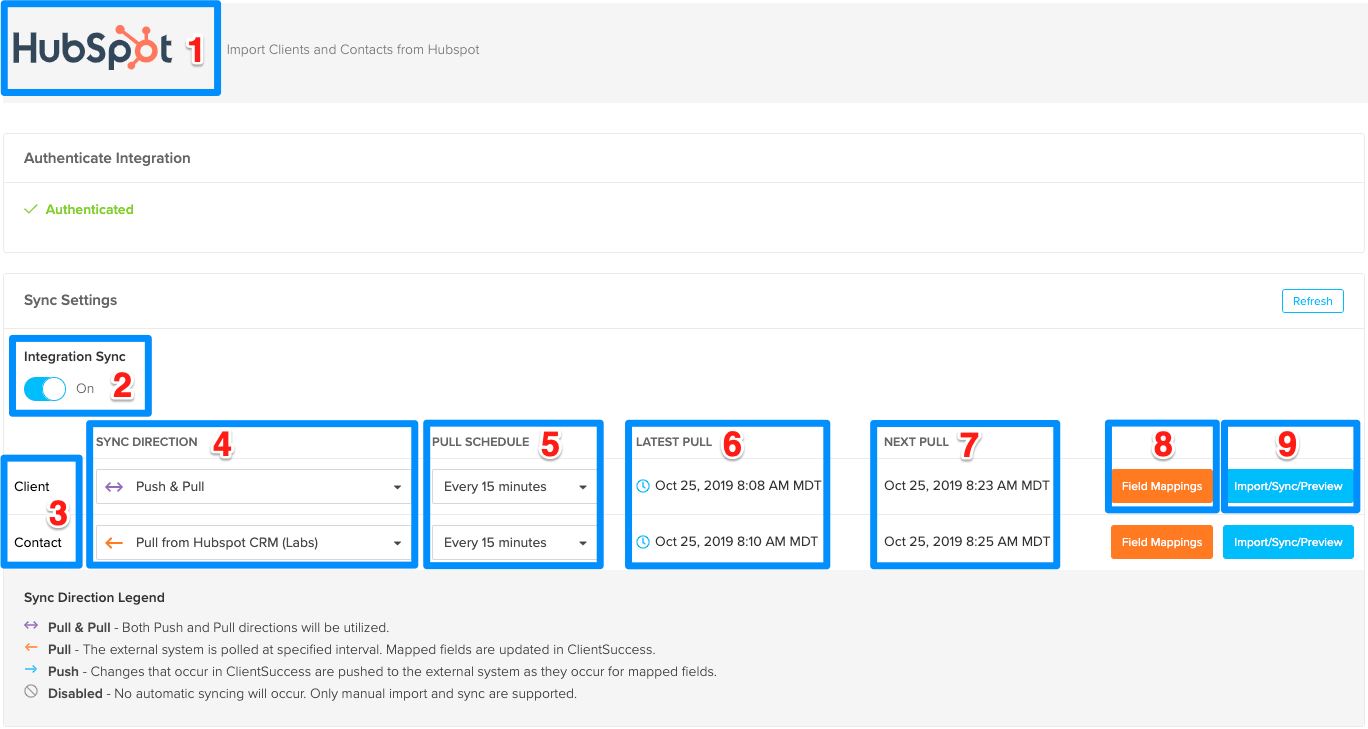
Task: Click the LATEST PULL column header
Action: point(674,441)
